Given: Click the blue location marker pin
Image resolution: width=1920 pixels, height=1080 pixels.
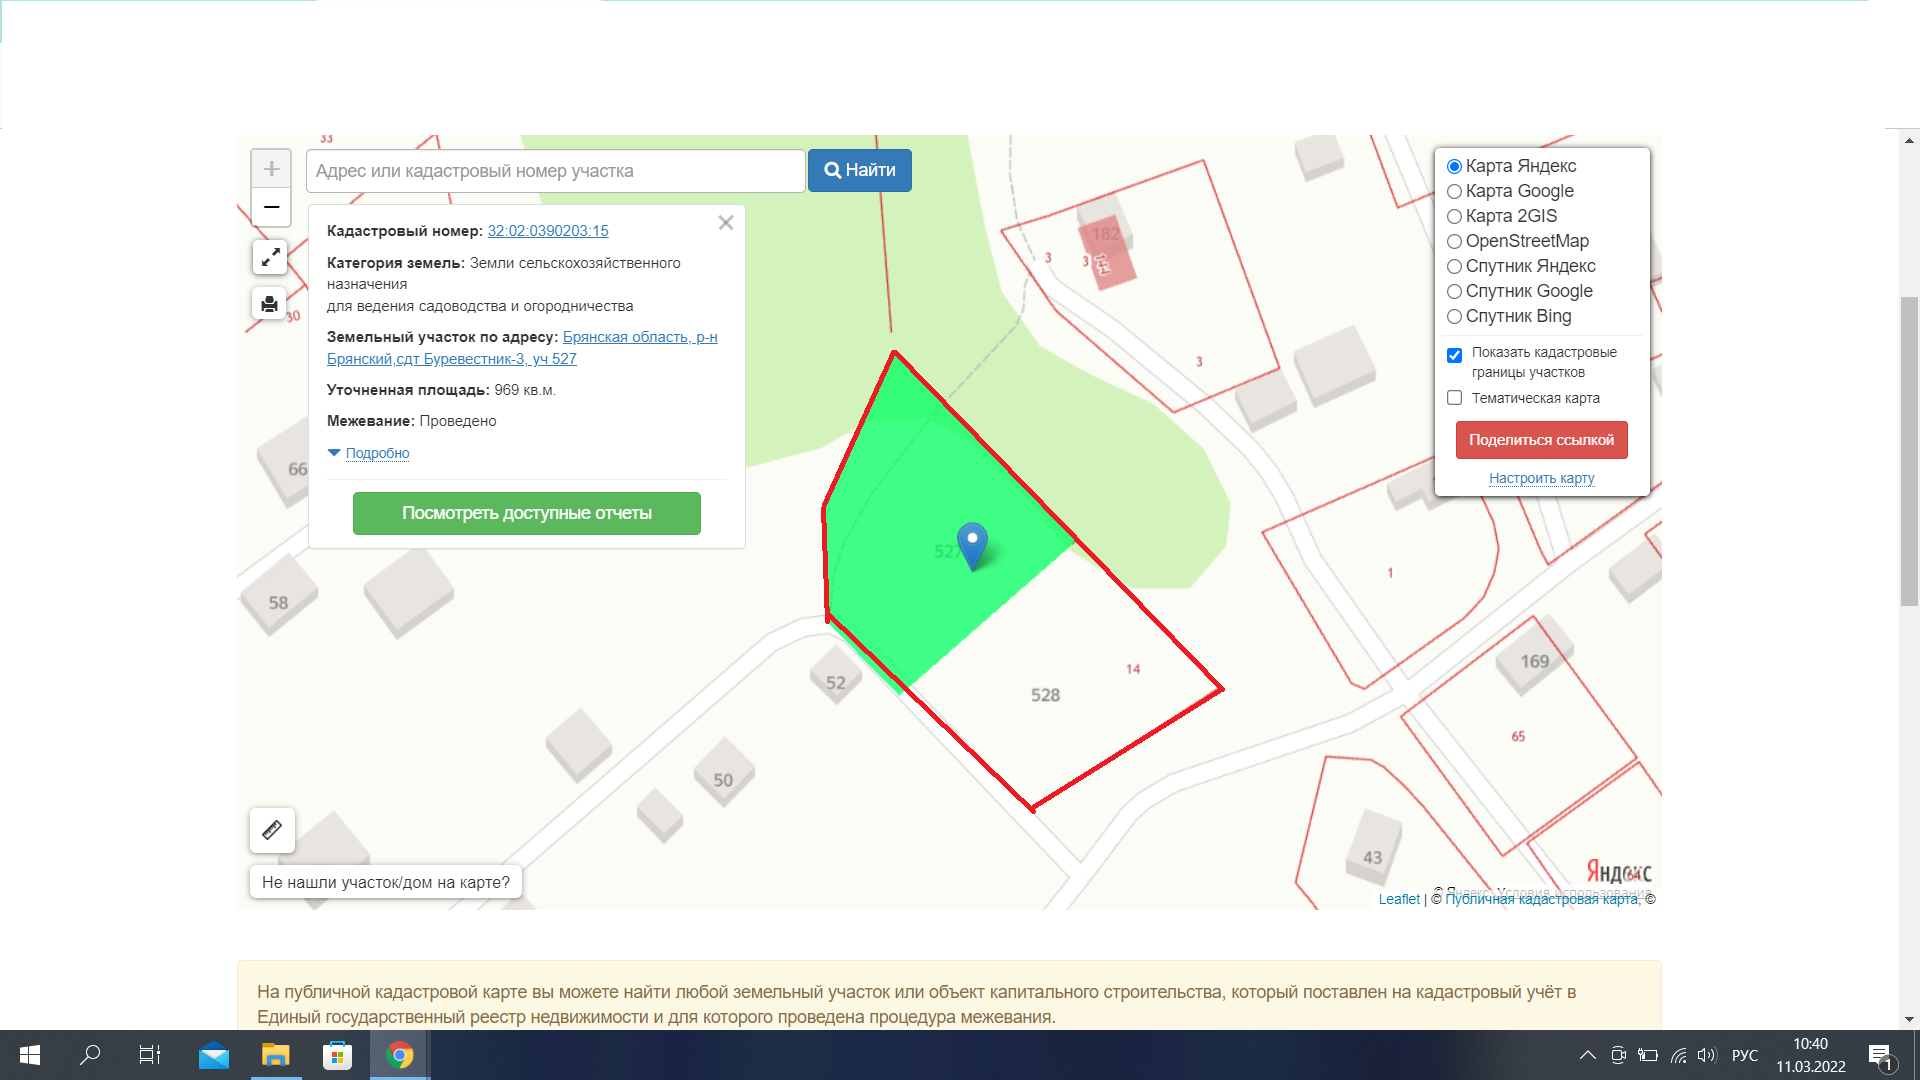Looking at the screenshot, I should (972, 543).
